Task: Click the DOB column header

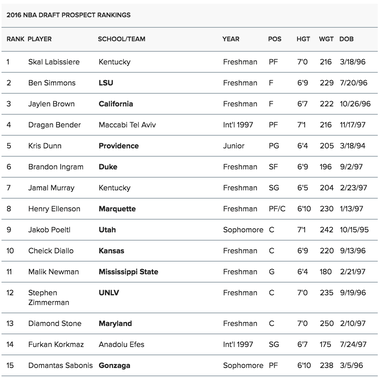Action: [x=346, y=39]
